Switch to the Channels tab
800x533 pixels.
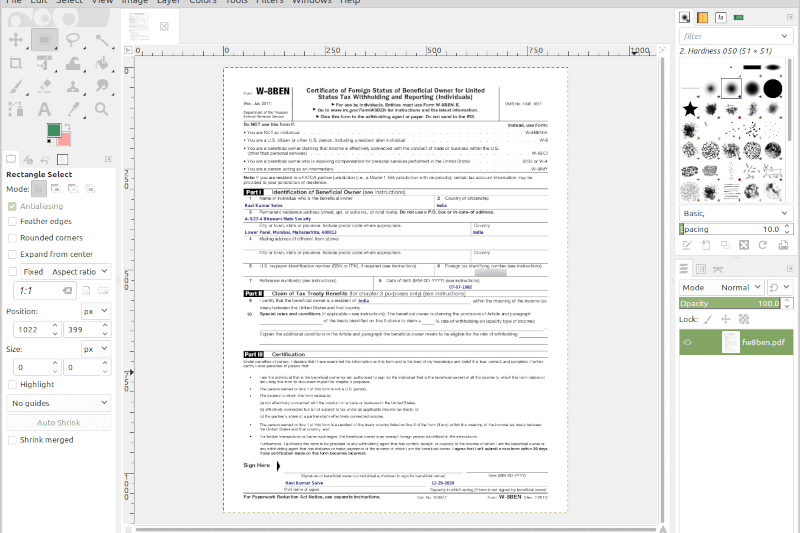701,269
